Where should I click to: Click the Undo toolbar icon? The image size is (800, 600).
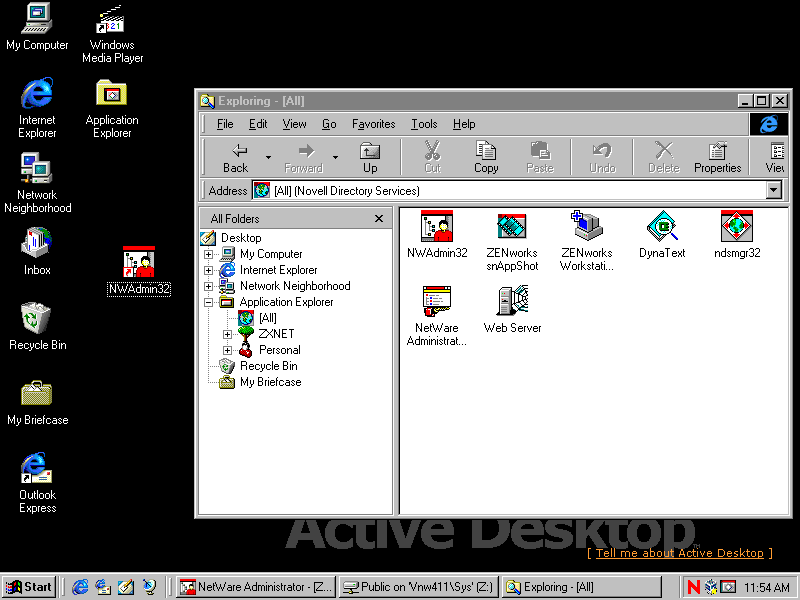(602, 158)
